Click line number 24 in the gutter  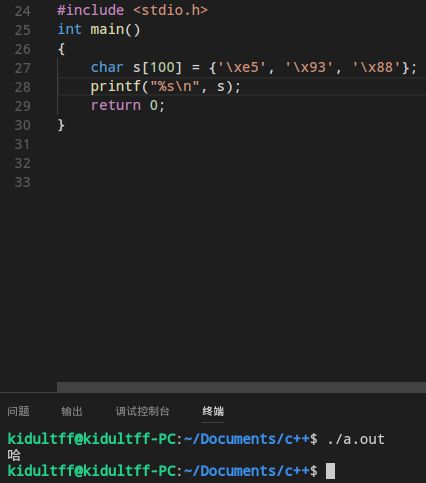coord(22,11)
